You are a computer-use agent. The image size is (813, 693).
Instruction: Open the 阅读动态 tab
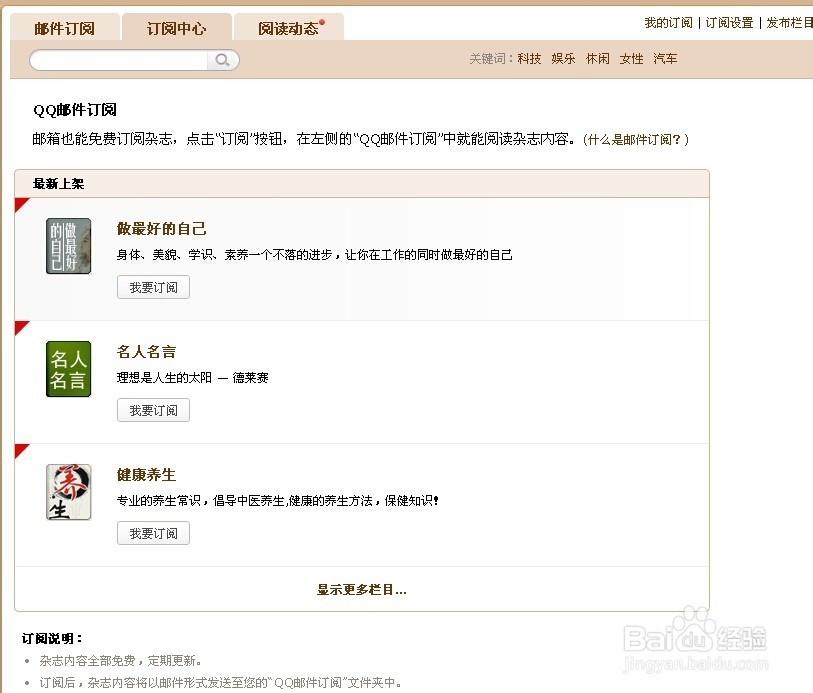click(x=289, y=28)
